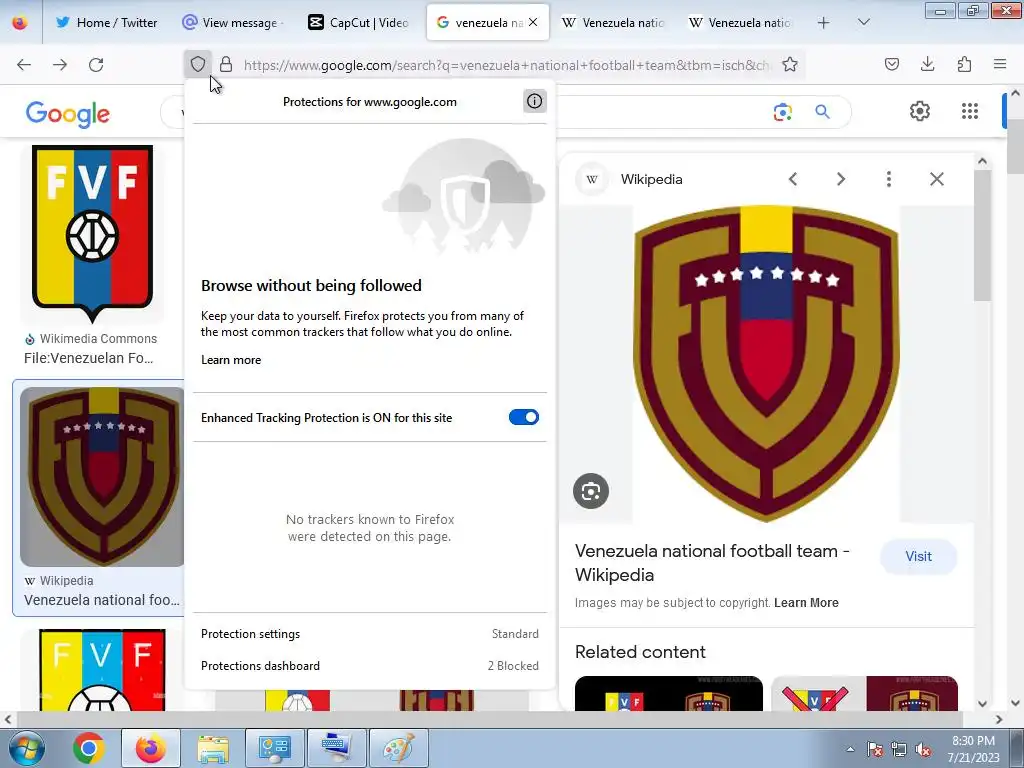
Task: Open the Firefox downloads panel
Action: [x=927, y=64]
